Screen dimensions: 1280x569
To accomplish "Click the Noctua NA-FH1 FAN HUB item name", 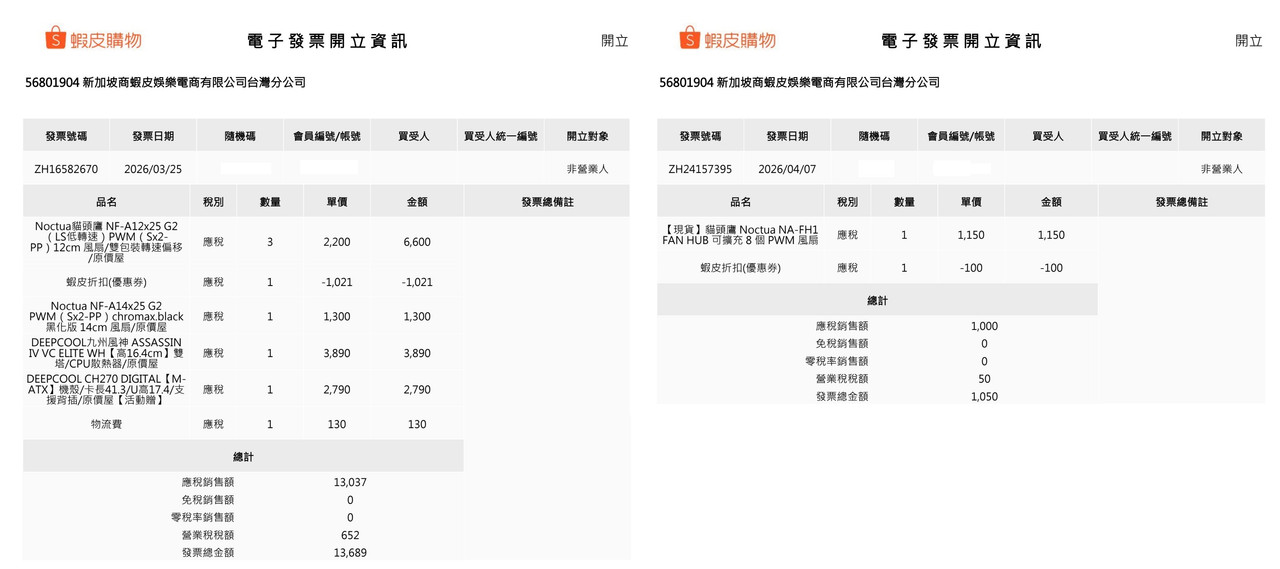I will 741,235.
